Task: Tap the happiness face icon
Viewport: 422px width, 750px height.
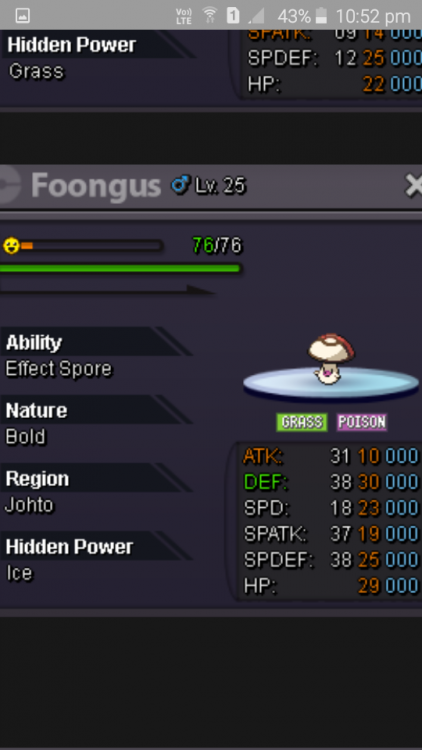Action: [11, 246]
